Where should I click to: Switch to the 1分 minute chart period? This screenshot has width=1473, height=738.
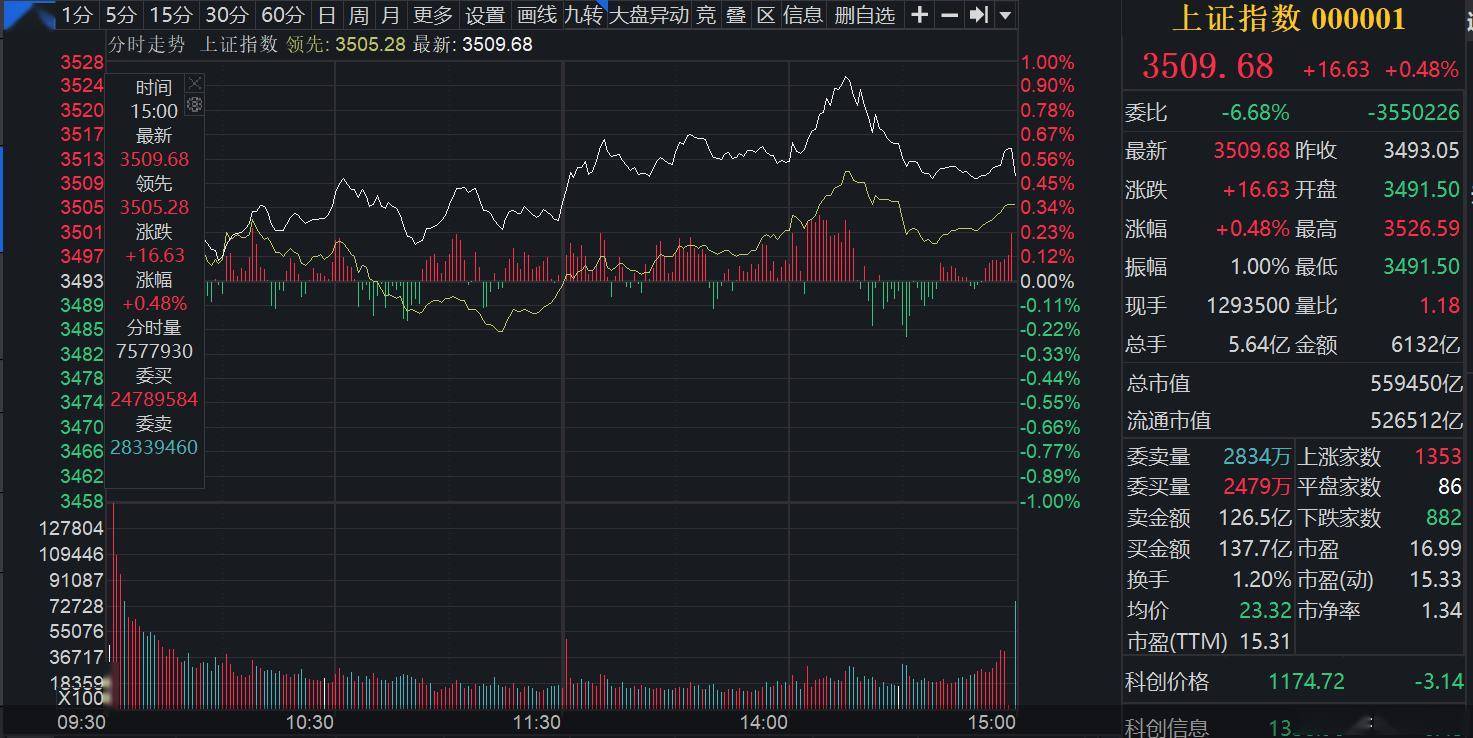point(76,15)
